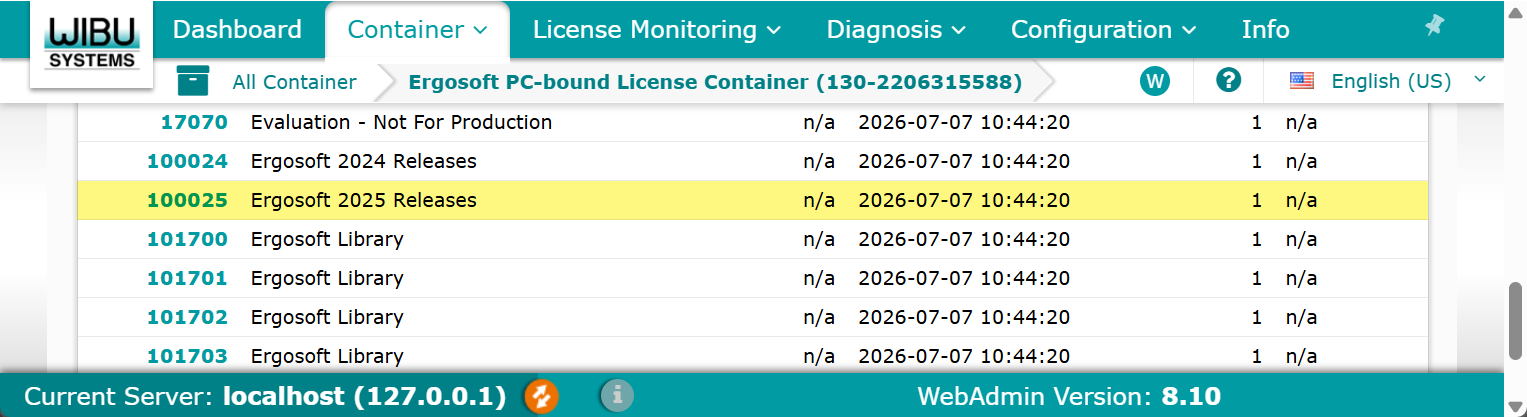Open product code 100025
The image size is (1527, 417).
(x=187, y=200)
